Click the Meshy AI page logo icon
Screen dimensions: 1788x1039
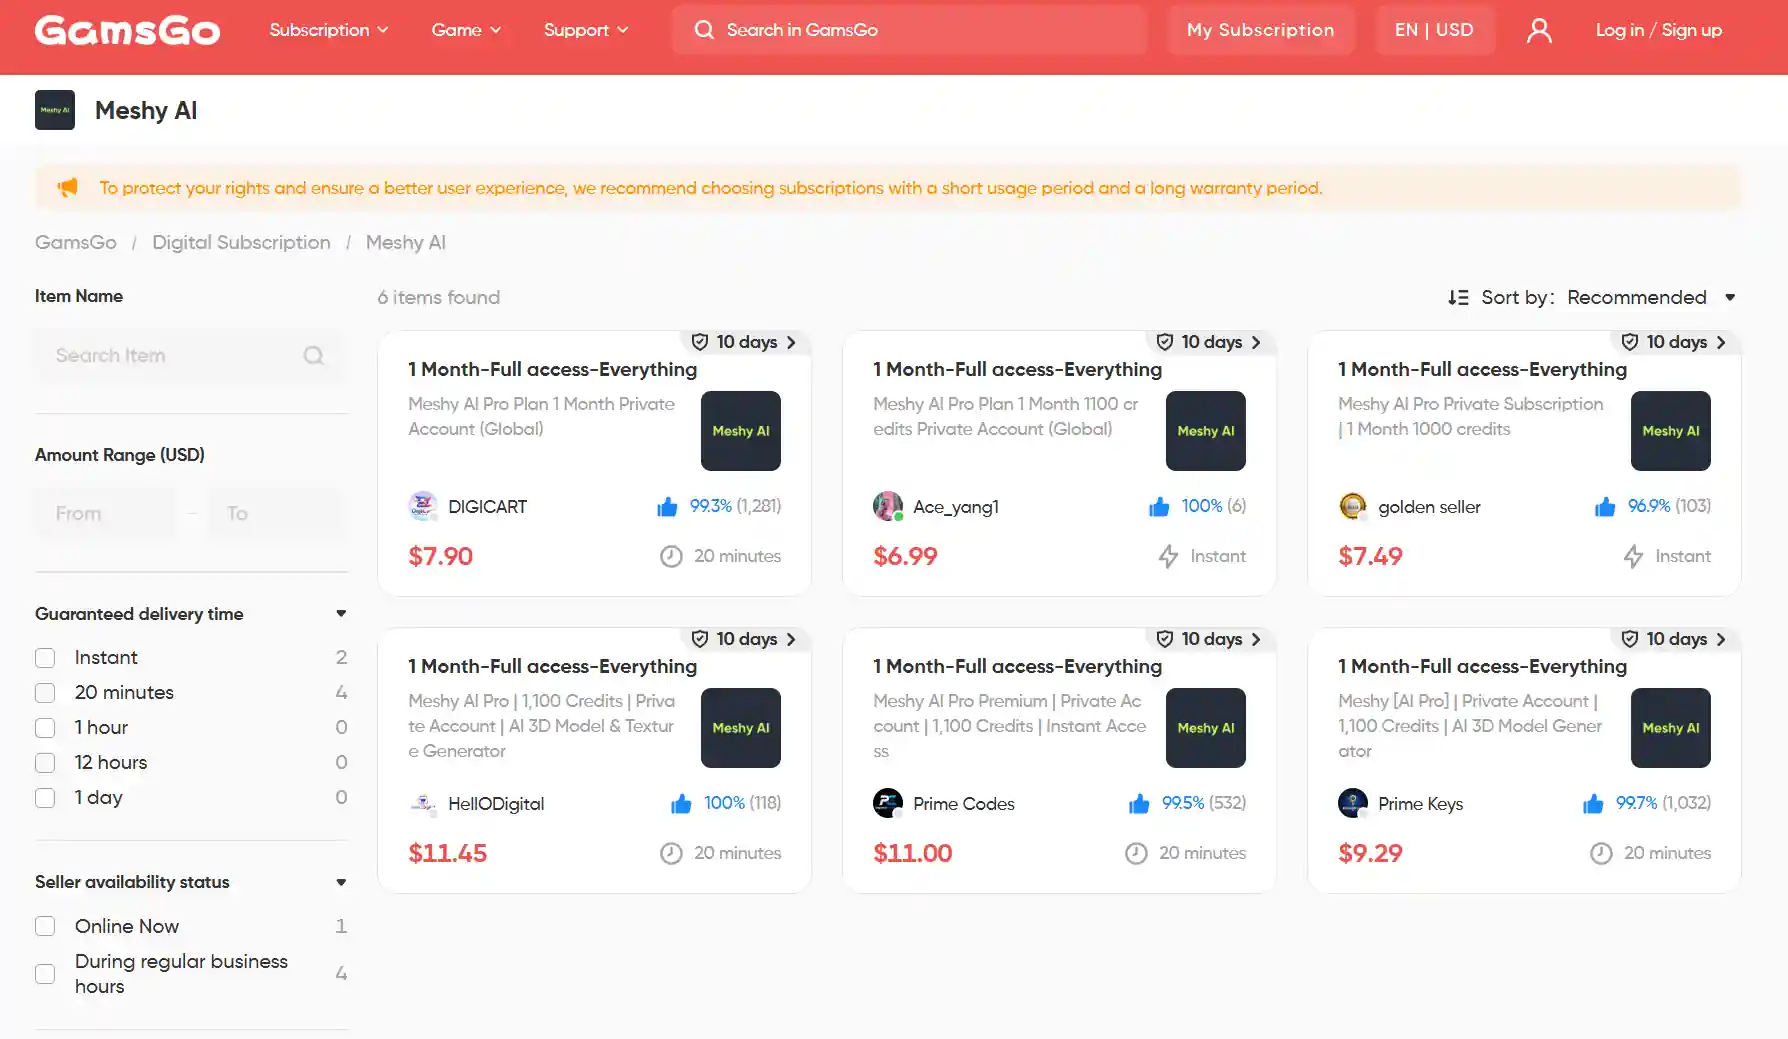55,110
